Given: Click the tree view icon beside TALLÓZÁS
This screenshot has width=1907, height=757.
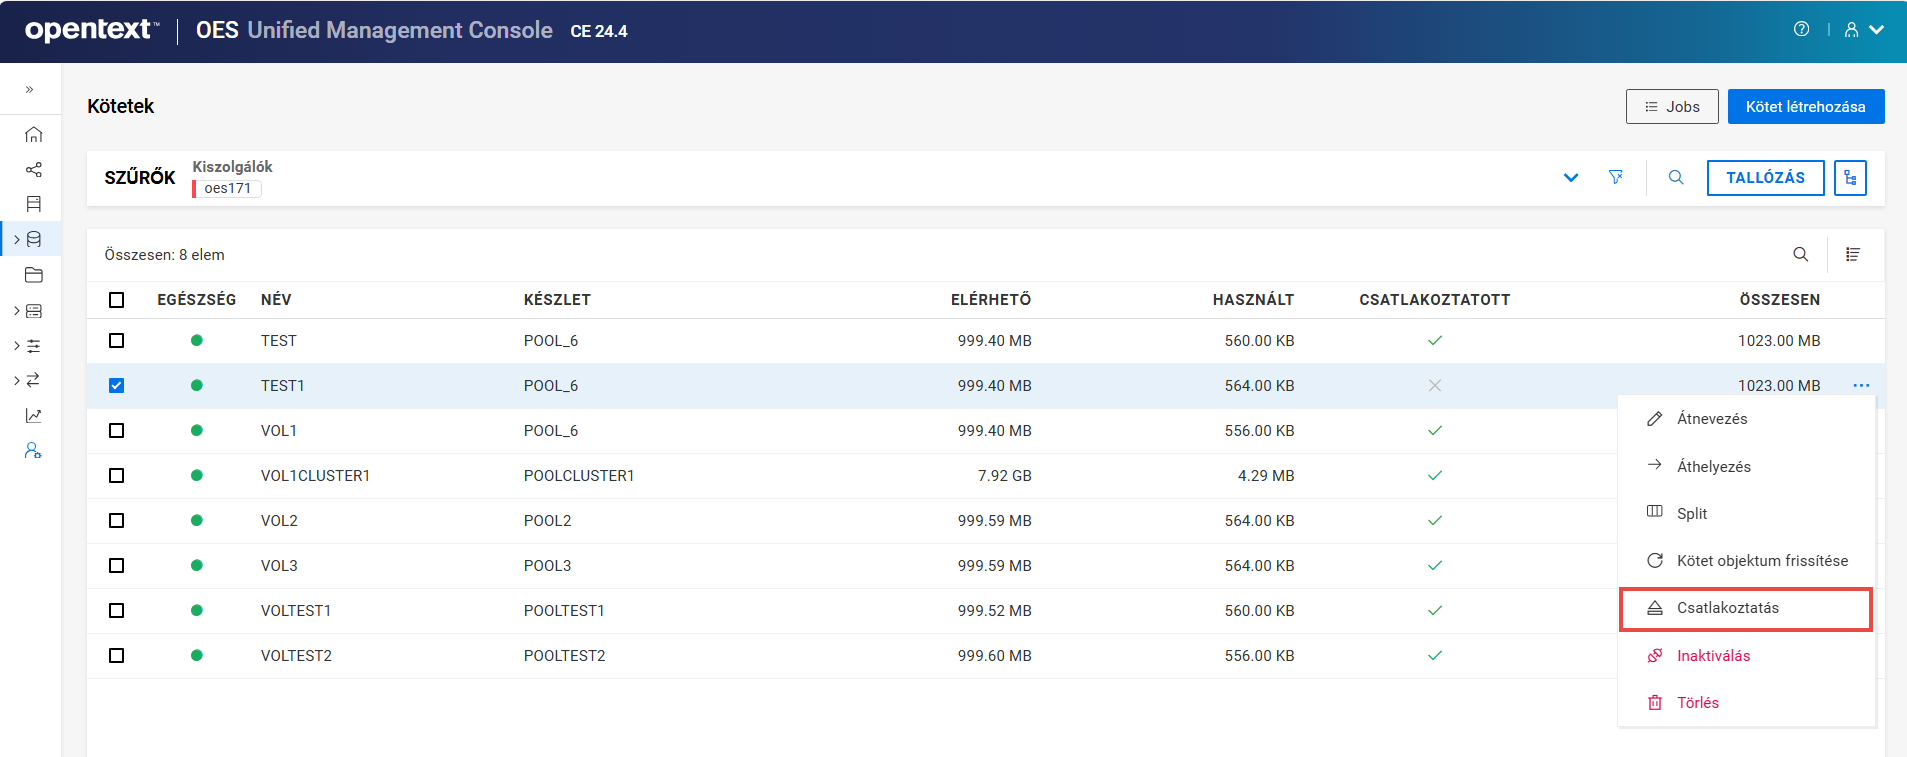Looking at the screenshot, I should coord(1849,178).
